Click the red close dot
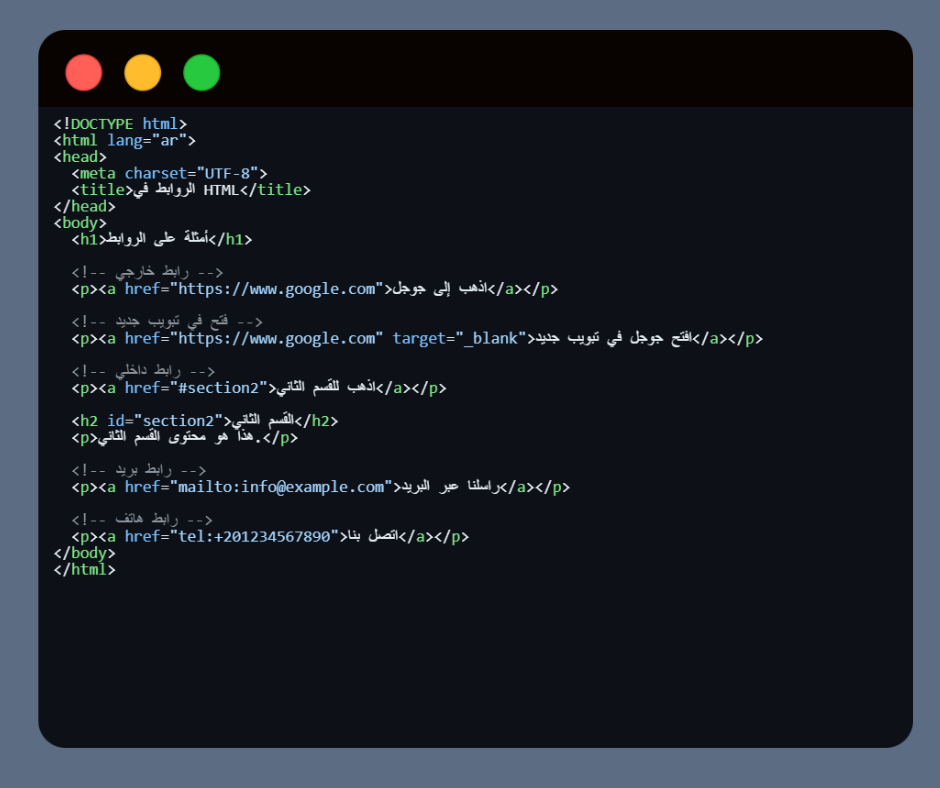 coord(84,73)
